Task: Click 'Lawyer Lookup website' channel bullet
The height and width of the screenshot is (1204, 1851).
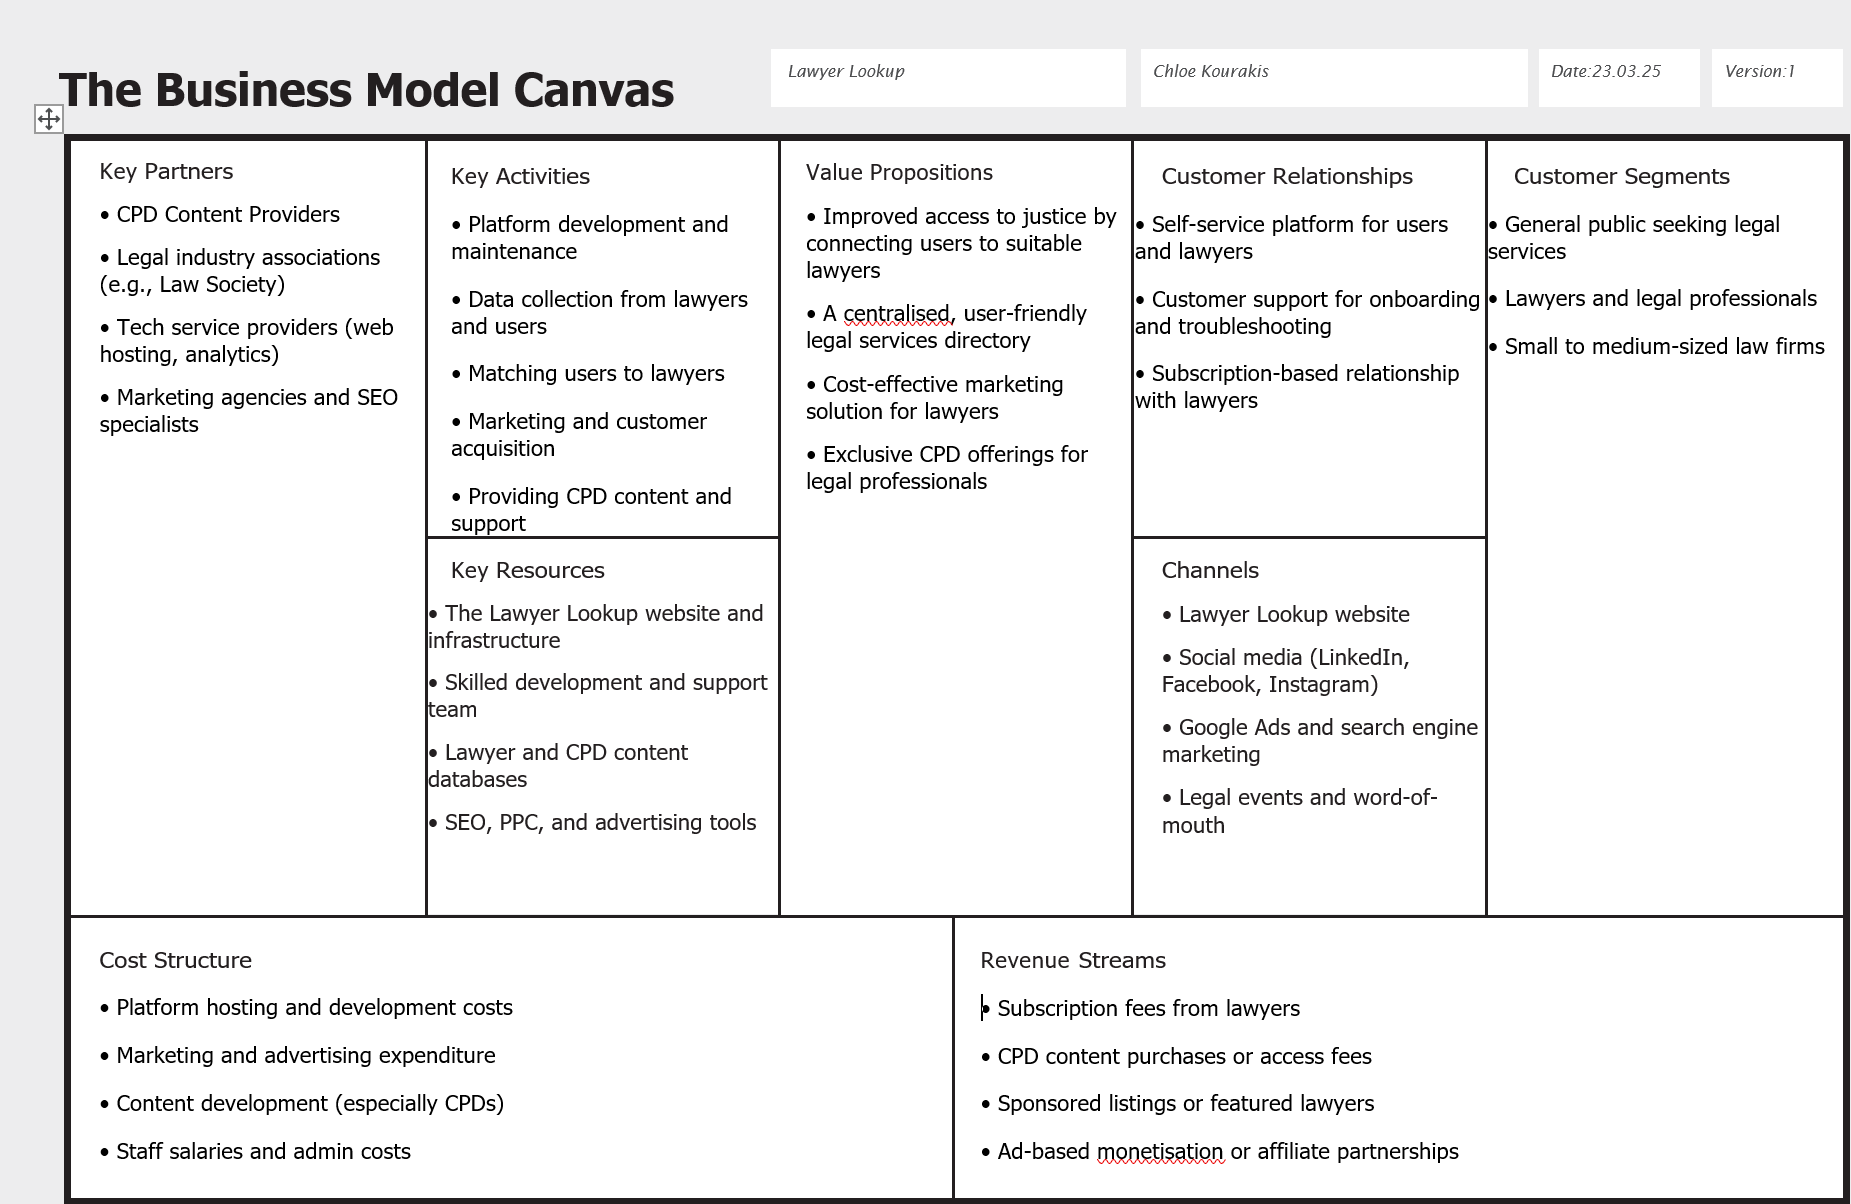Action: 1286,614
